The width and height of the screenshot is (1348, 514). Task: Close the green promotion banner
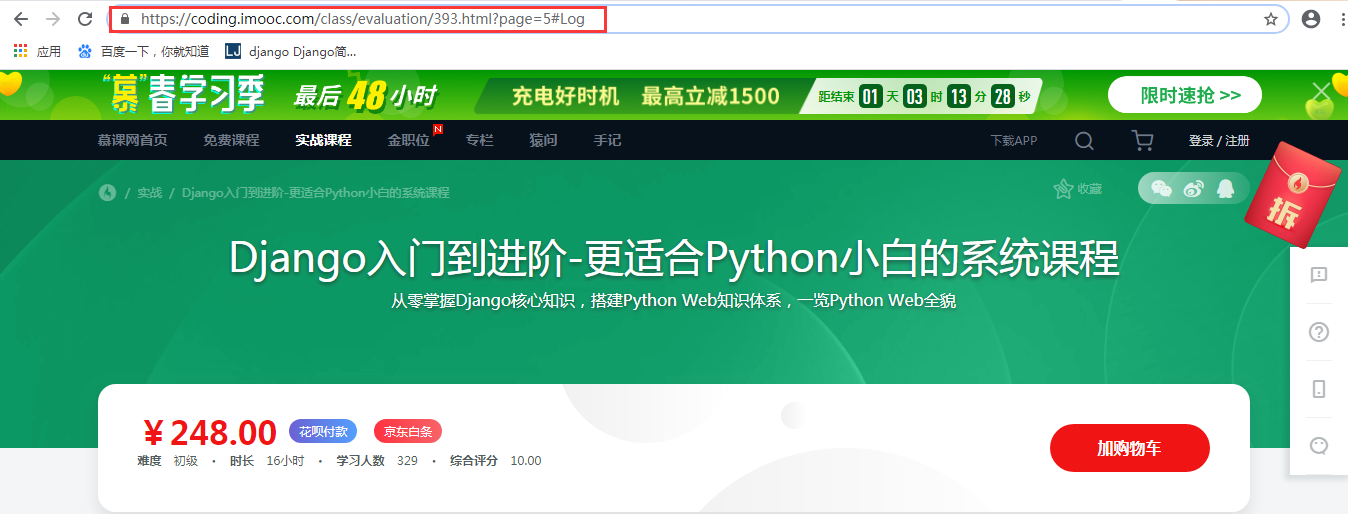coord(1322,90)
